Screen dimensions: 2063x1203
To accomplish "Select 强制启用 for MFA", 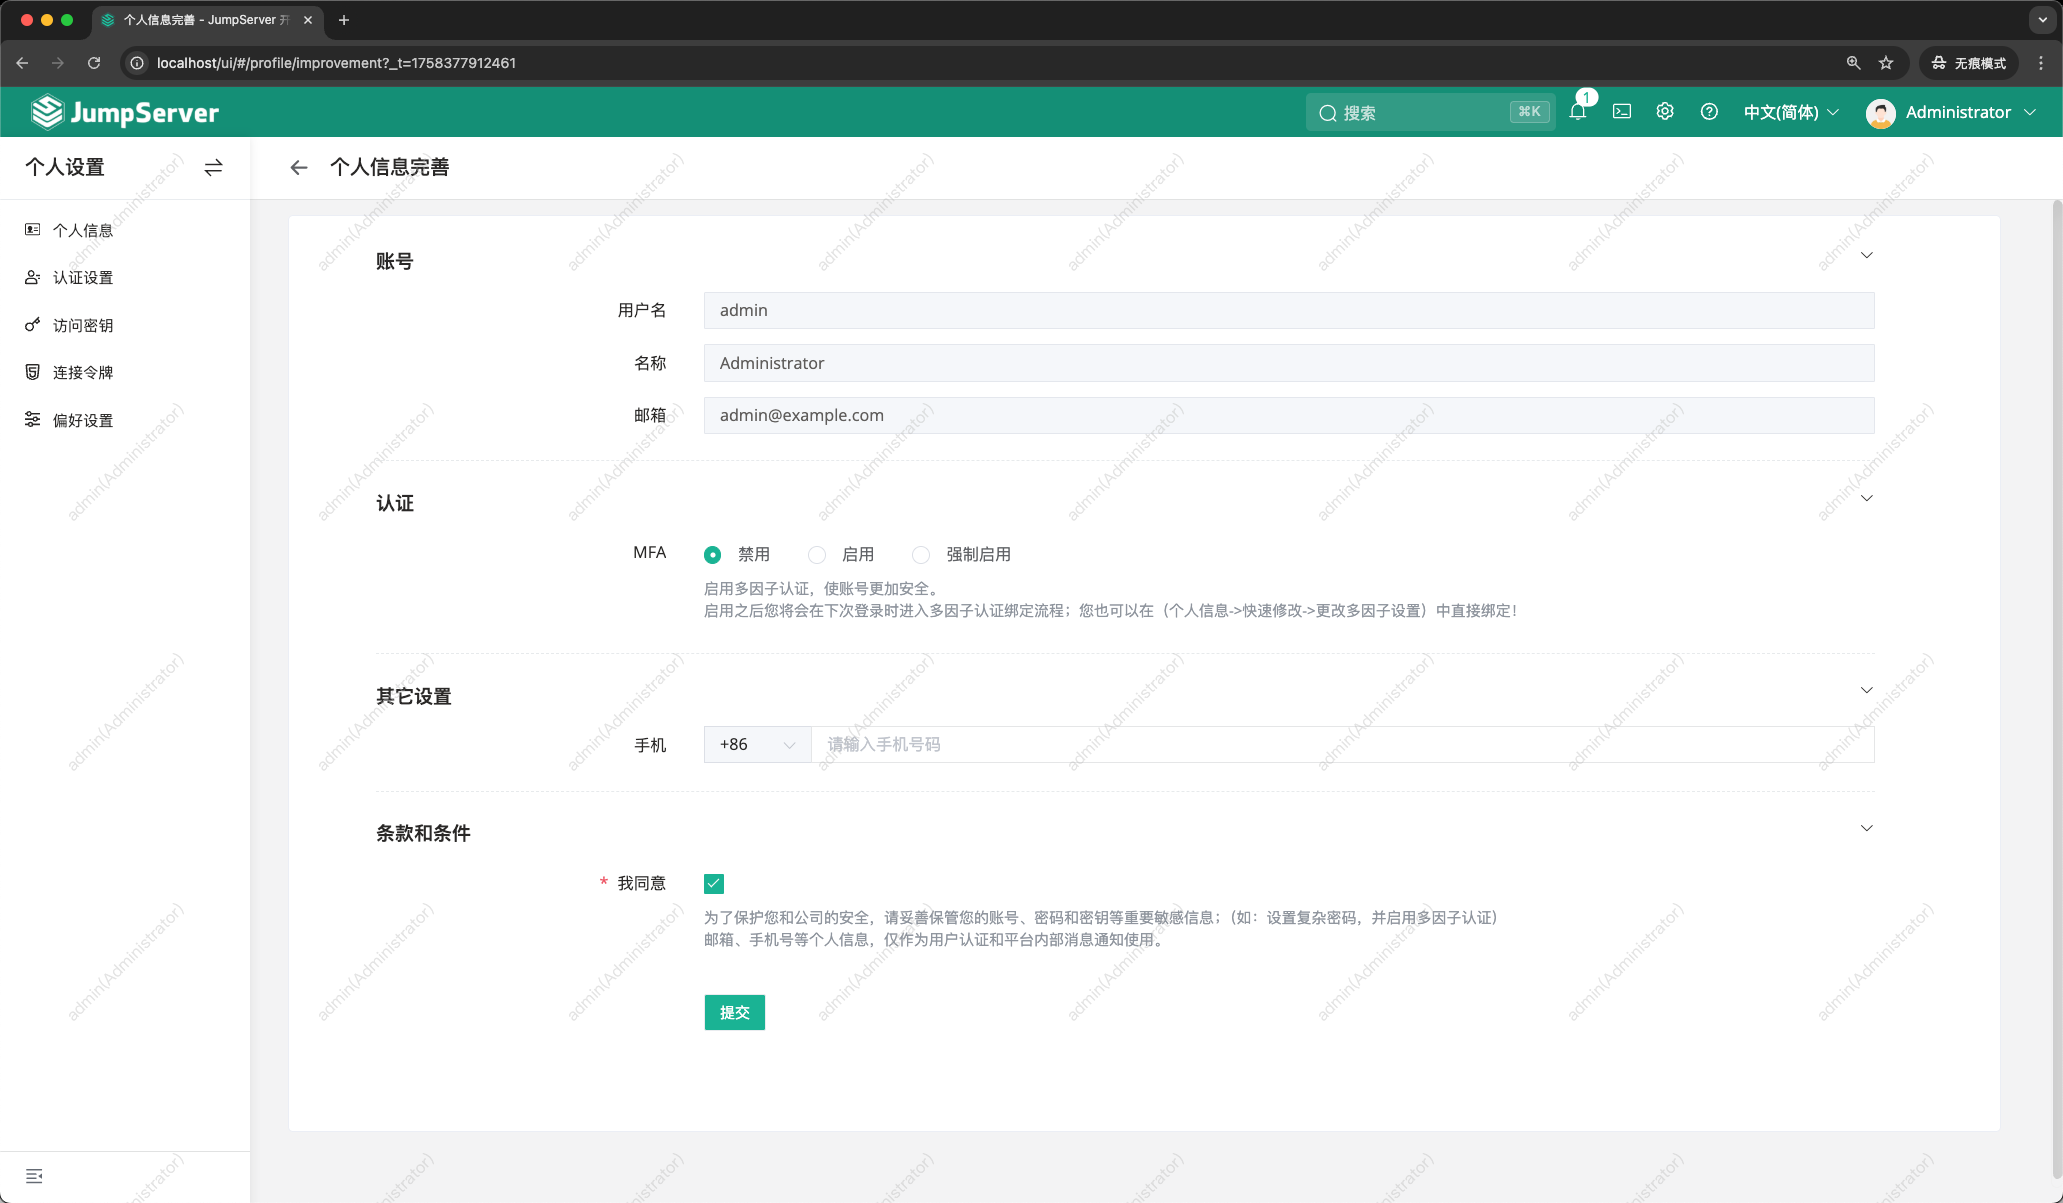I will click(920, 554).
